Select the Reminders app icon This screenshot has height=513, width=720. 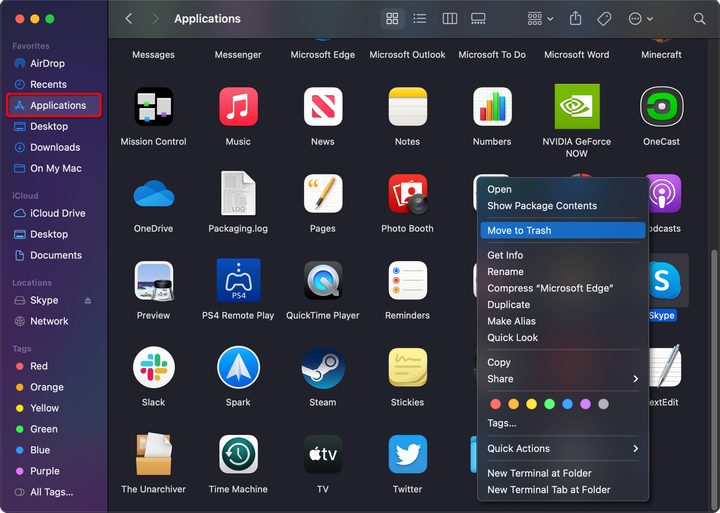click(x=407, y=281)
